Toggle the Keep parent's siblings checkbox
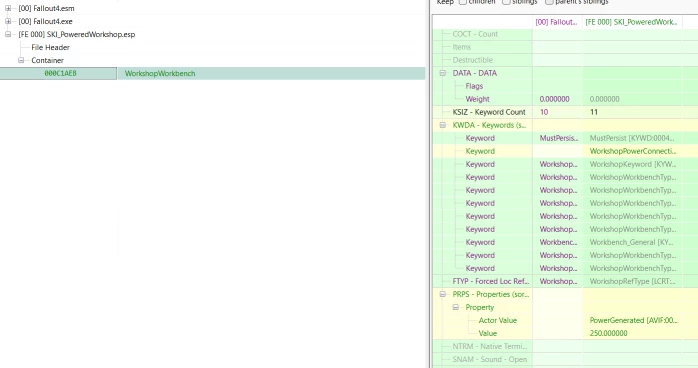Screen dimensions: 698x368 [x=549, y=2]
